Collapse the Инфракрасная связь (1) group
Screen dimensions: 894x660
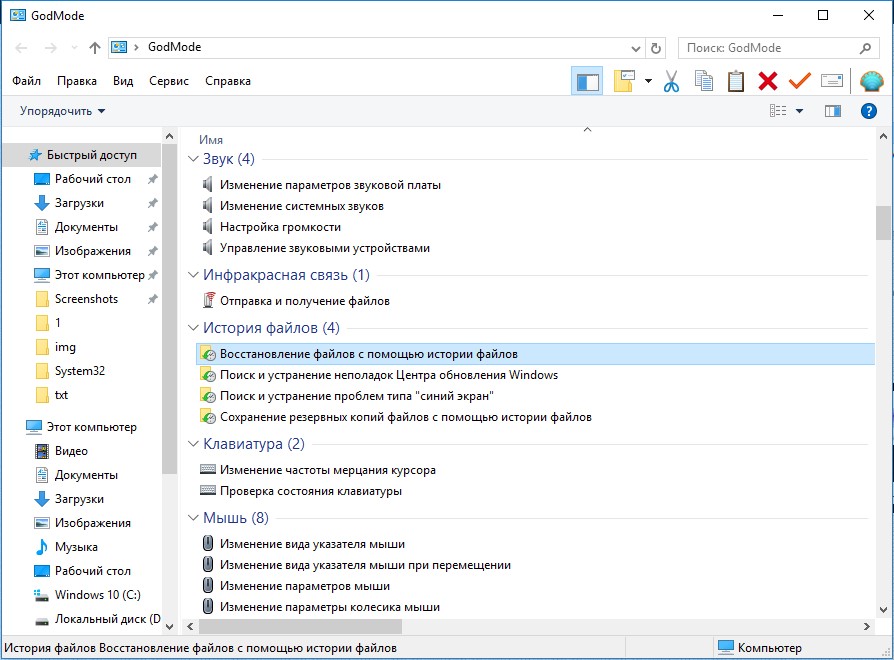point(193,275)
